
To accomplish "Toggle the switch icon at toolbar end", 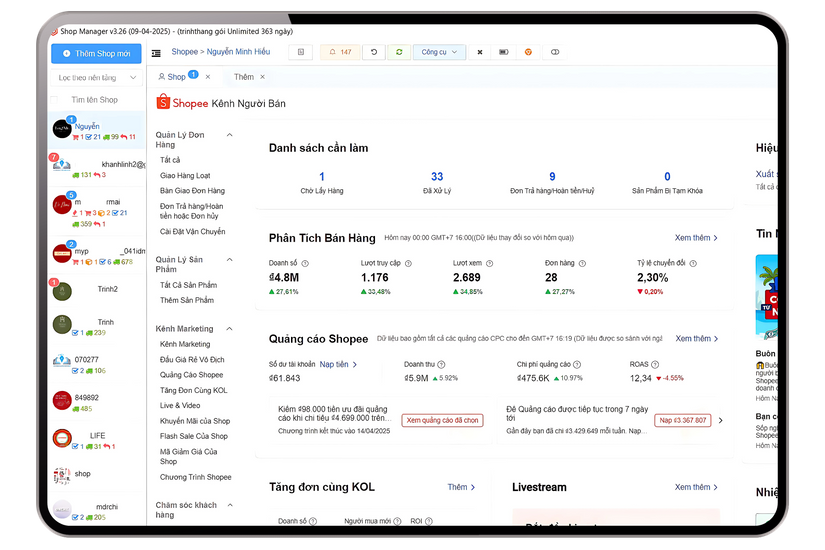I will (x=555, y=52).
